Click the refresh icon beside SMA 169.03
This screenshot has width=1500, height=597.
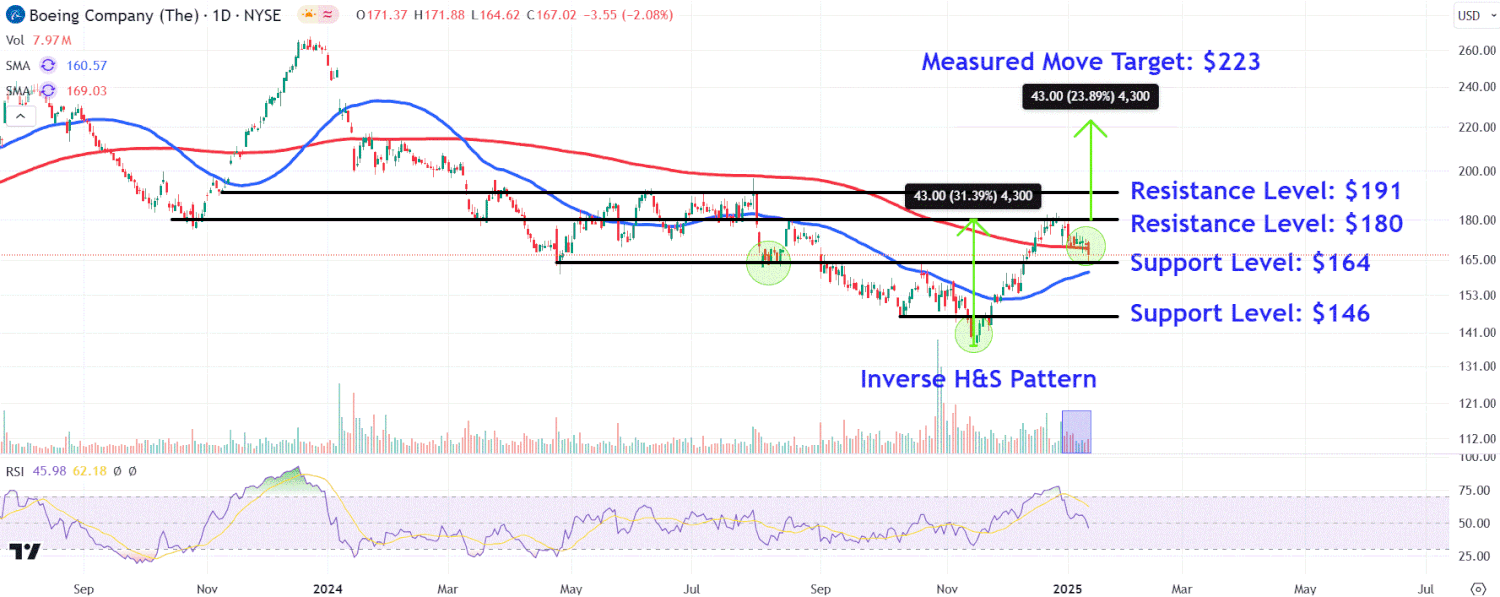pos(48,91)
